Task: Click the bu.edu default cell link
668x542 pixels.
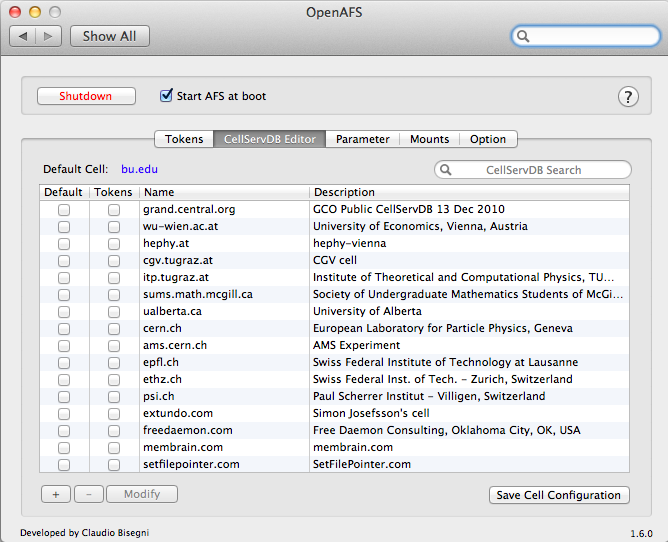Action: 139,169
